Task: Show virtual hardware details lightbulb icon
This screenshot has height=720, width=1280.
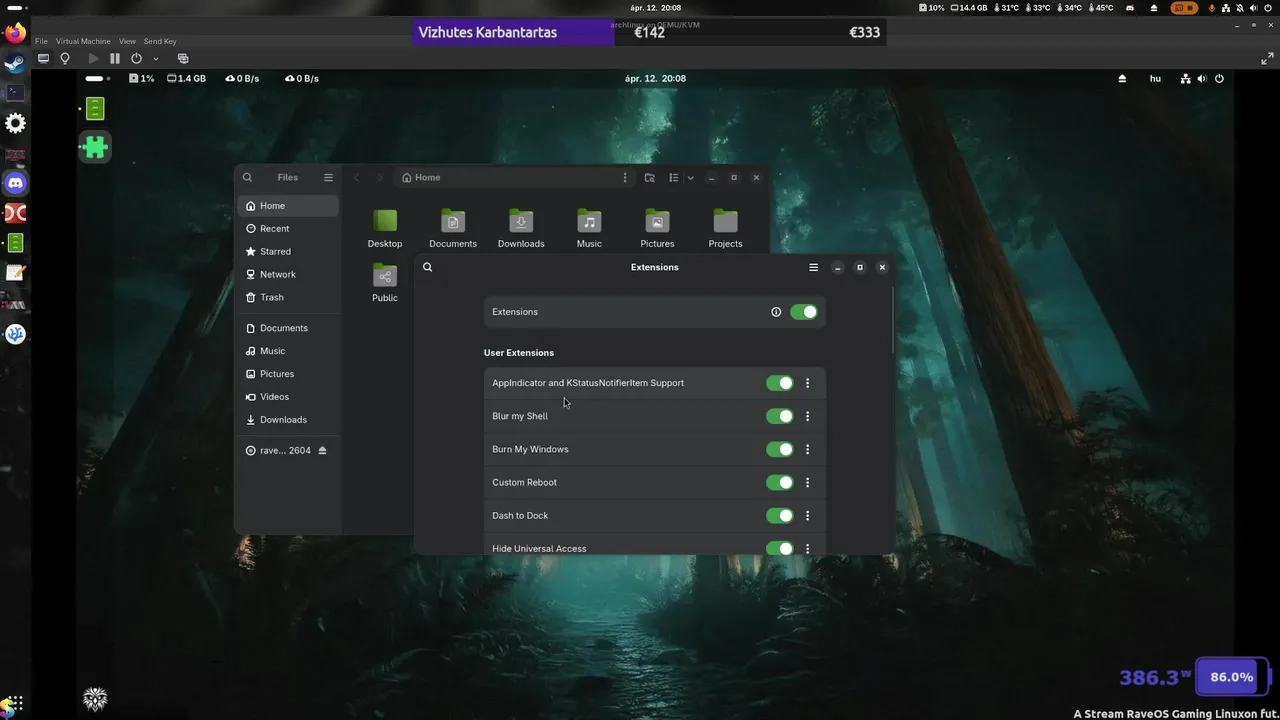Action: point(65,58)
